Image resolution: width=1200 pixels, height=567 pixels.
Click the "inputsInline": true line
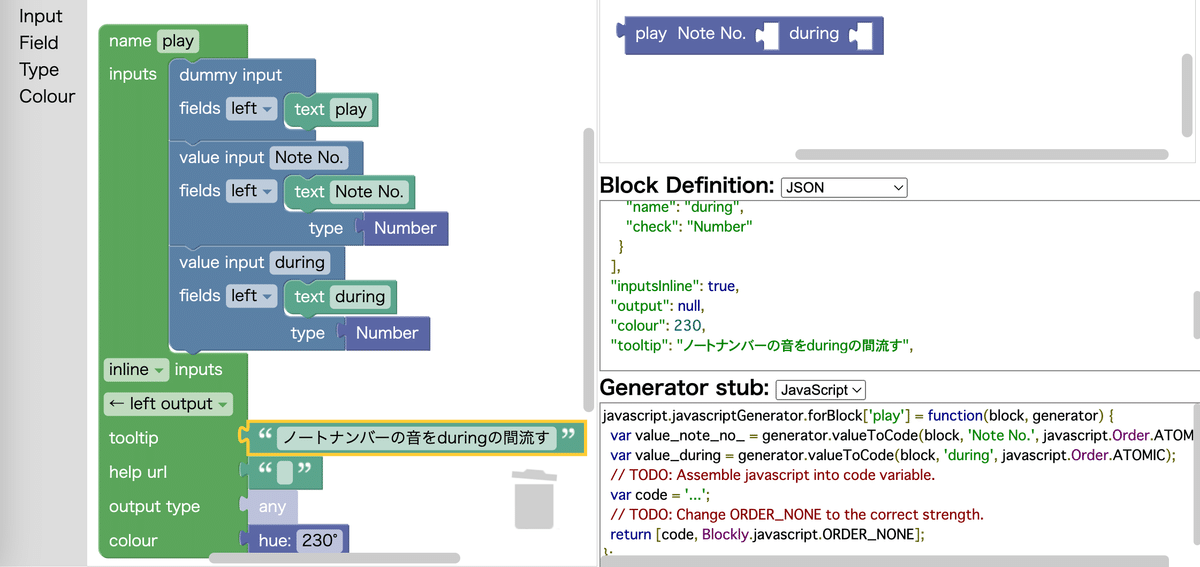pos(674,286)
